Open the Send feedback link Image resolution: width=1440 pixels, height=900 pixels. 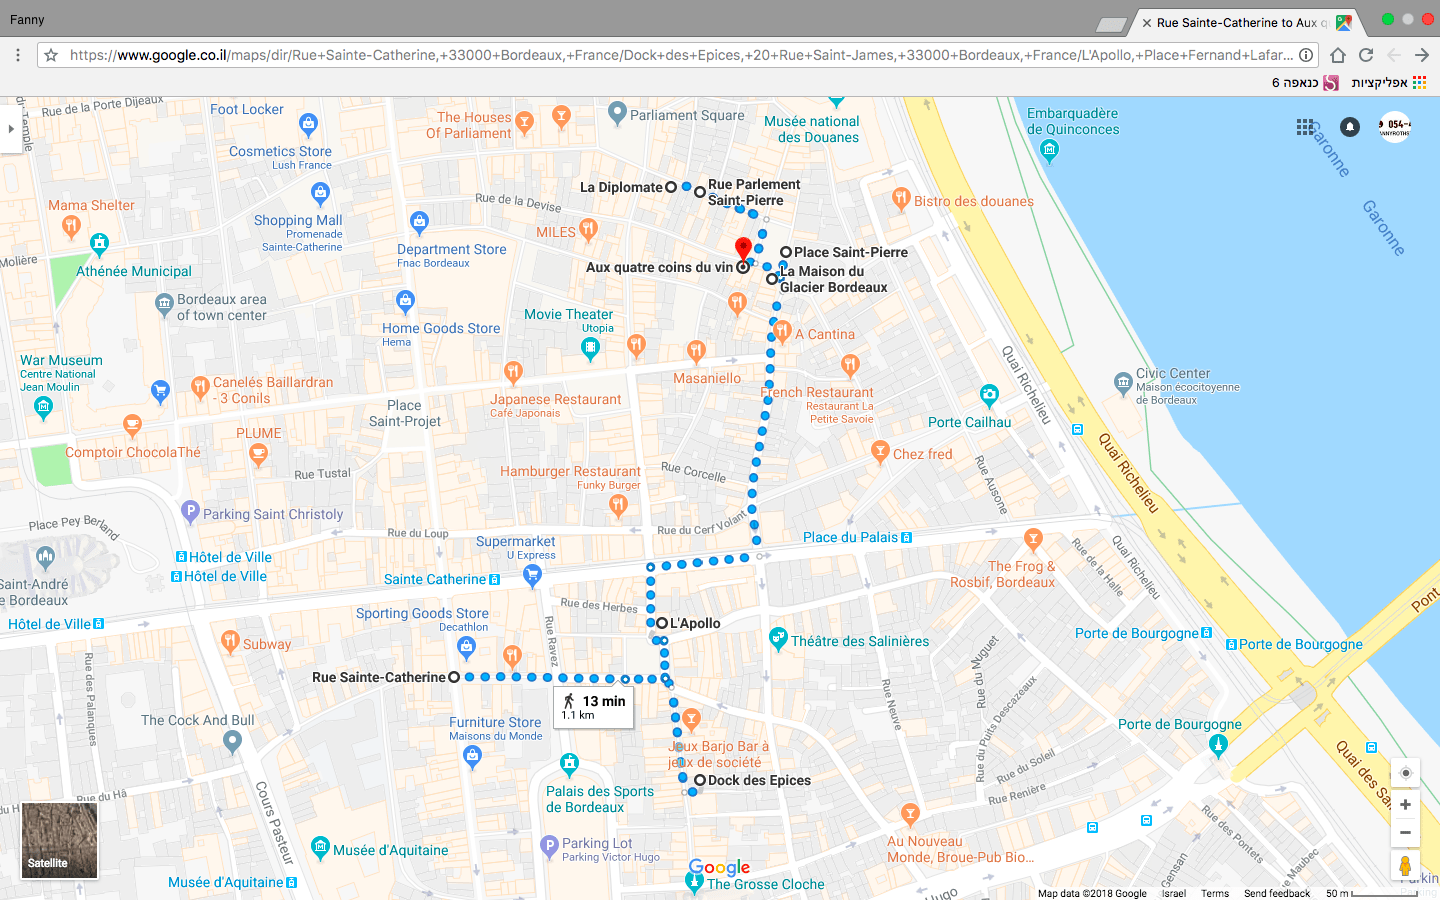coord(1277,893)
